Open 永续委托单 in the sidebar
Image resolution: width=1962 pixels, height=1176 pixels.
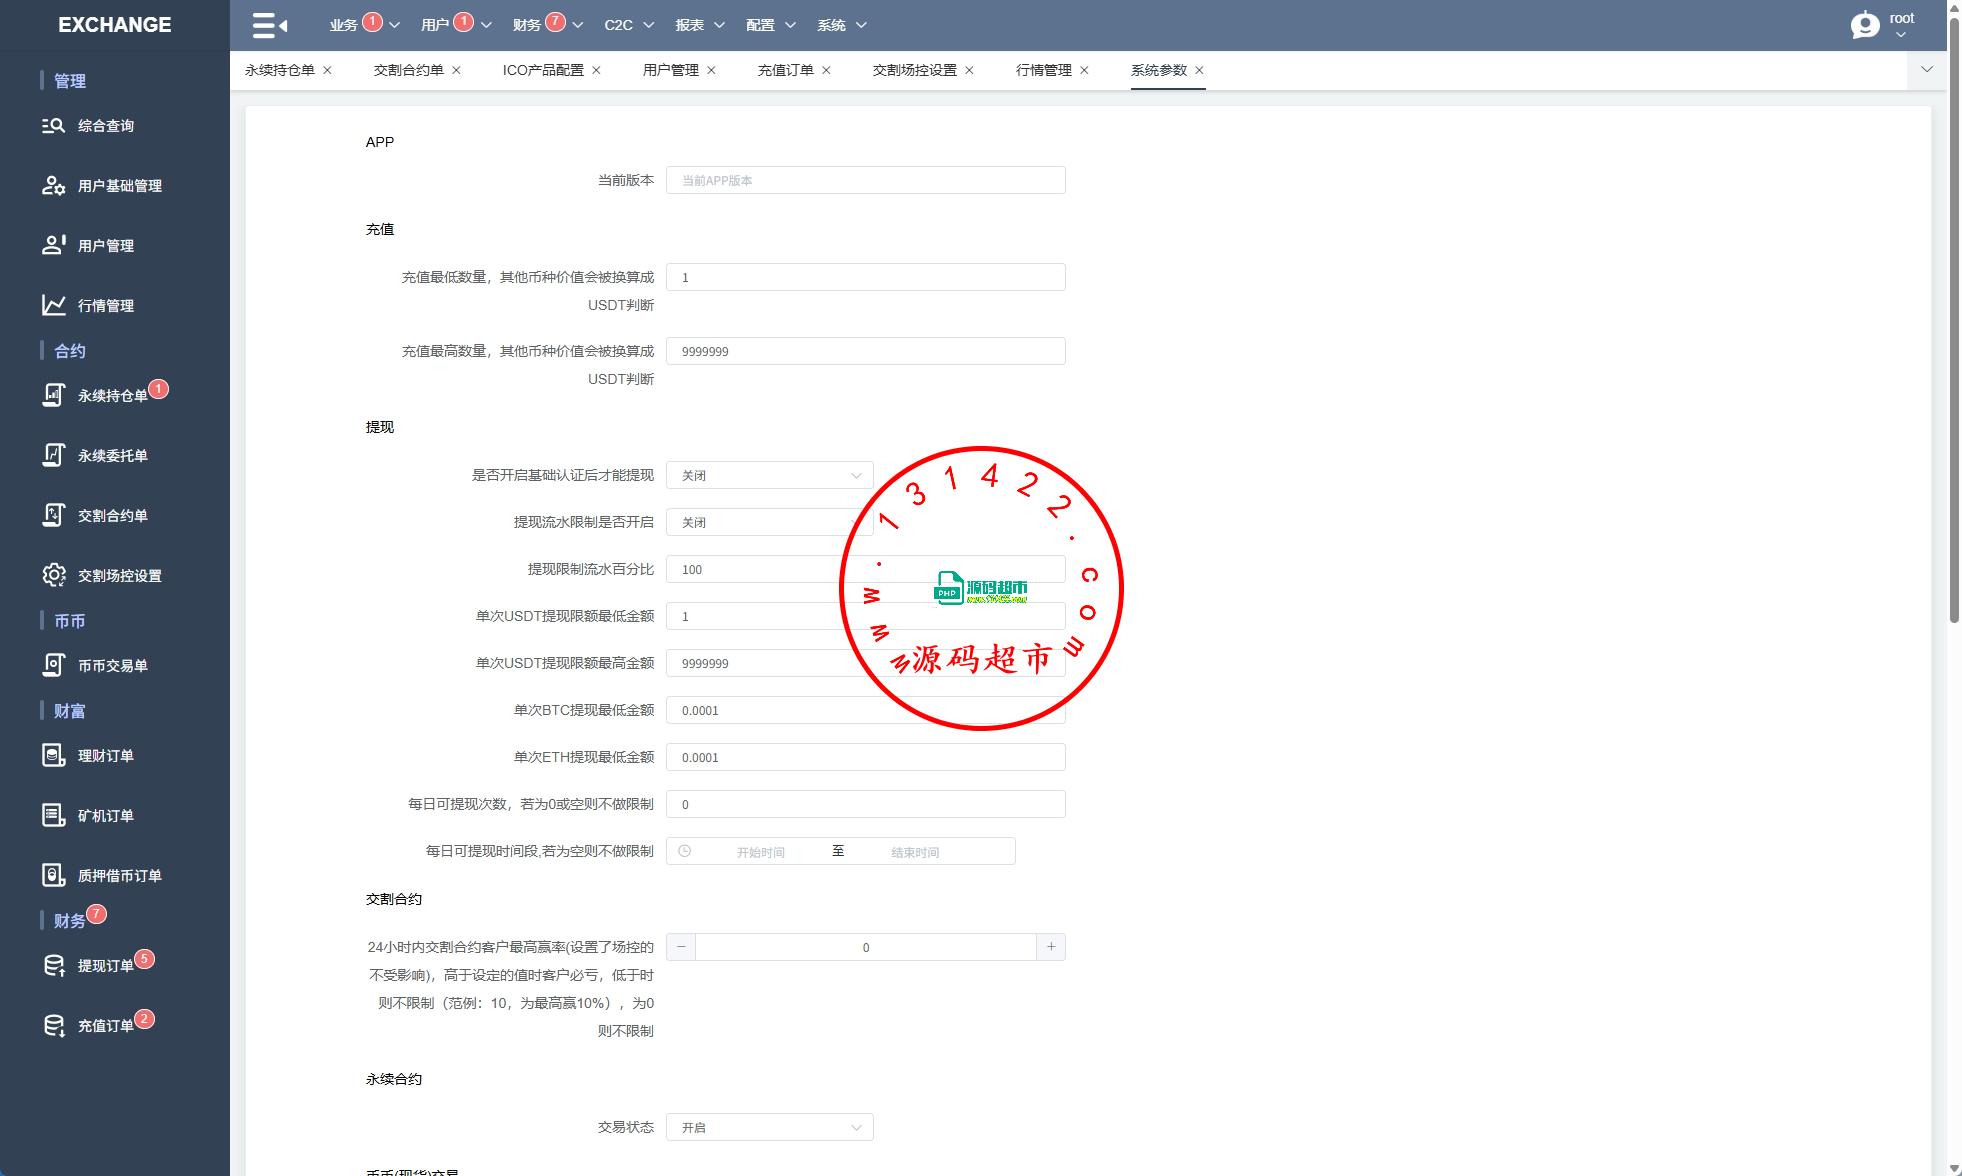[112, 456]
